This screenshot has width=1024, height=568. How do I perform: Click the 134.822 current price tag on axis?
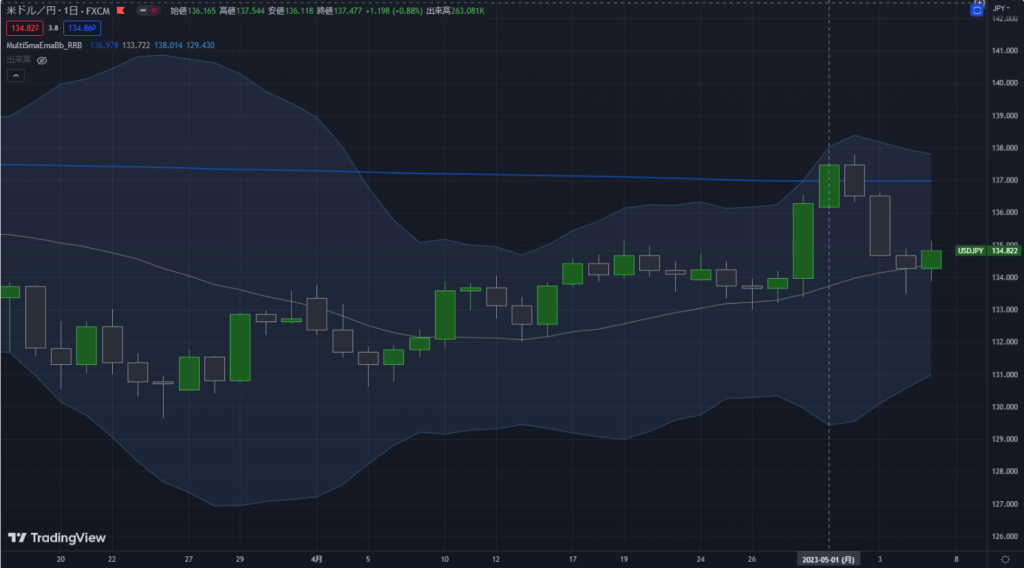(1003, 251)
